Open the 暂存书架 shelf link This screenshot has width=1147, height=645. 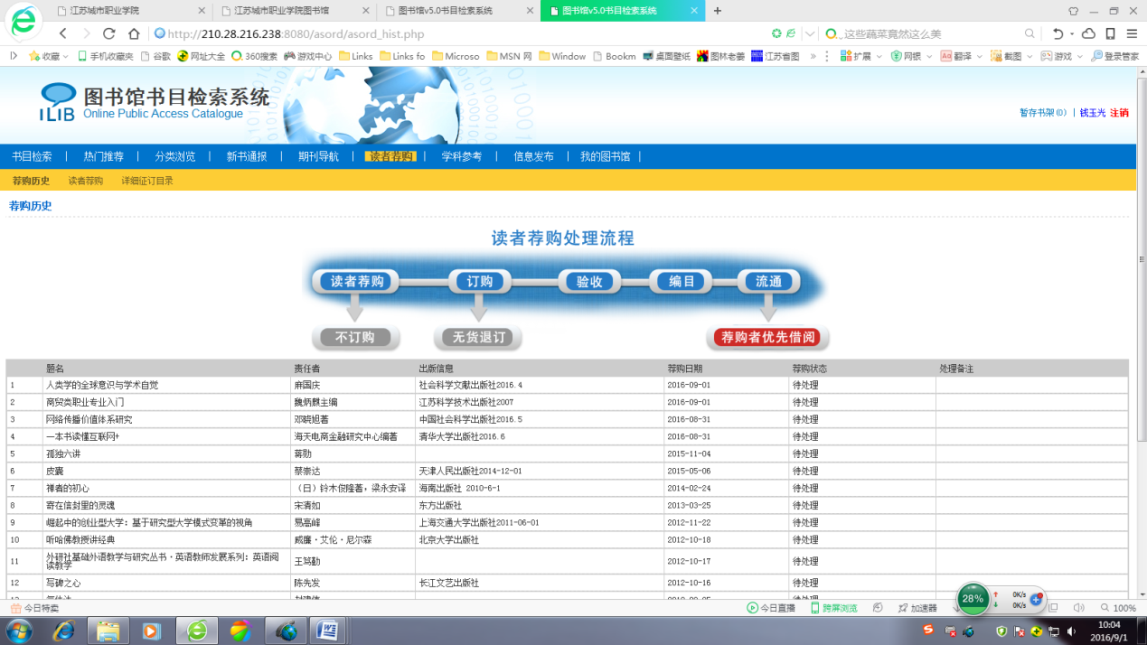click(x=1042, y=113)
